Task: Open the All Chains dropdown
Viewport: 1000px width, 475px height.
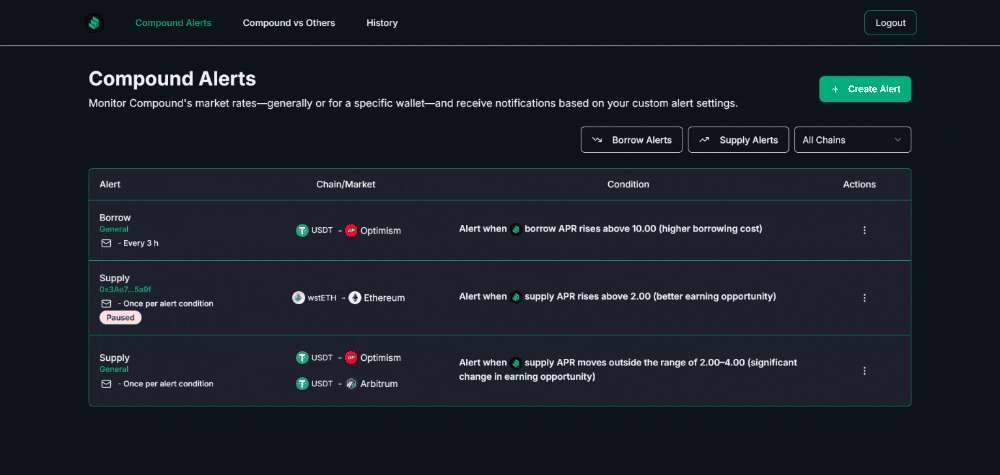Action: coord(853,140)
